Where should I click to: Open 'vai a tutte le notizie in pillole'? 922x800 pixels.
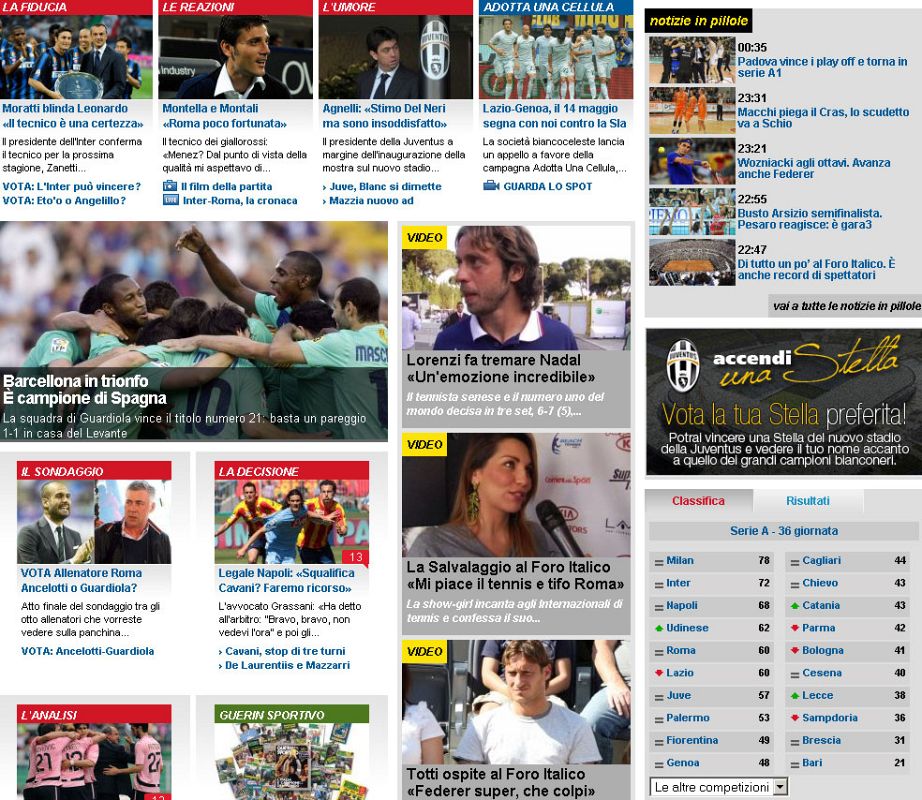[846, 306]
